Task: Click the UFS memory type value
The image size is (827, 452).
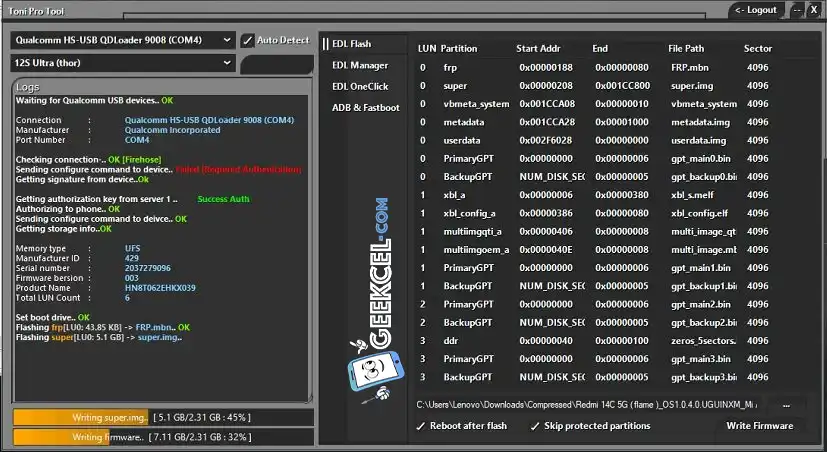Action: click(132, 248)
